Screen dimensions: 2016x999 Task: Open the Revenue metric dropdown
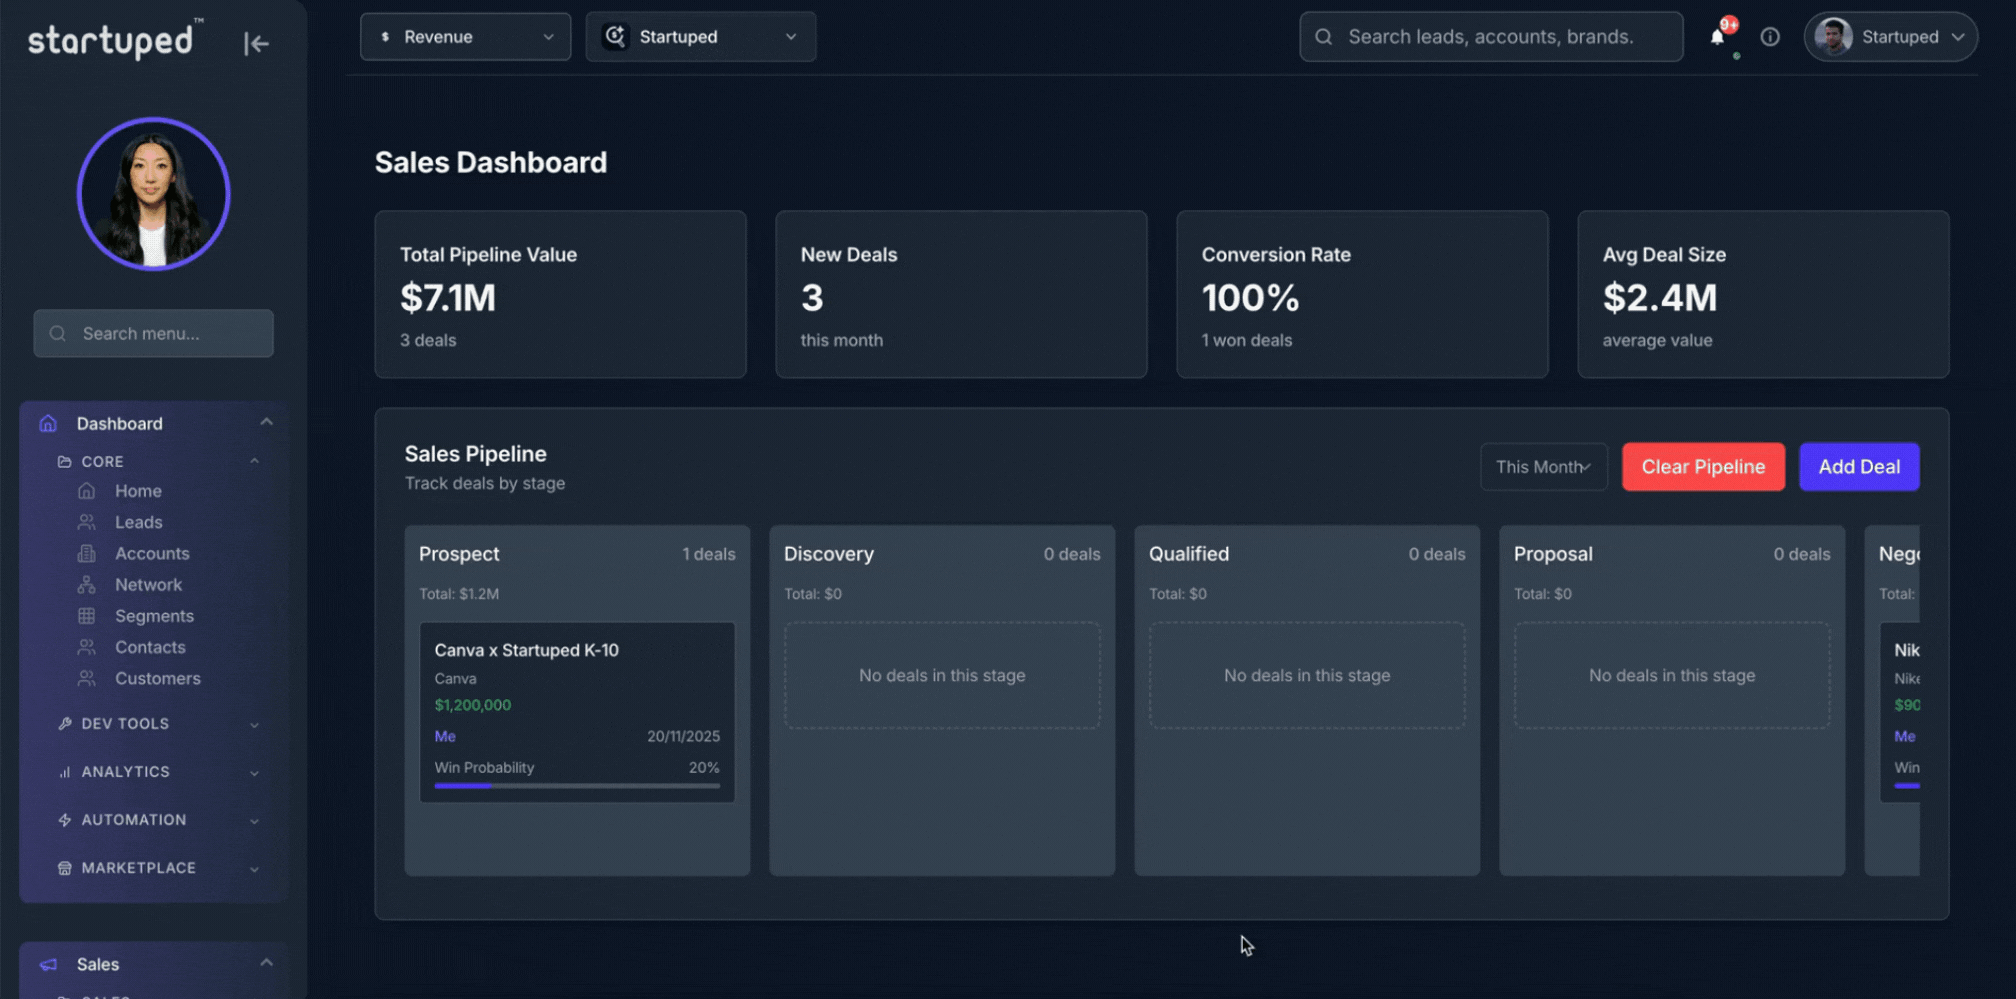(x=465, y=36)
